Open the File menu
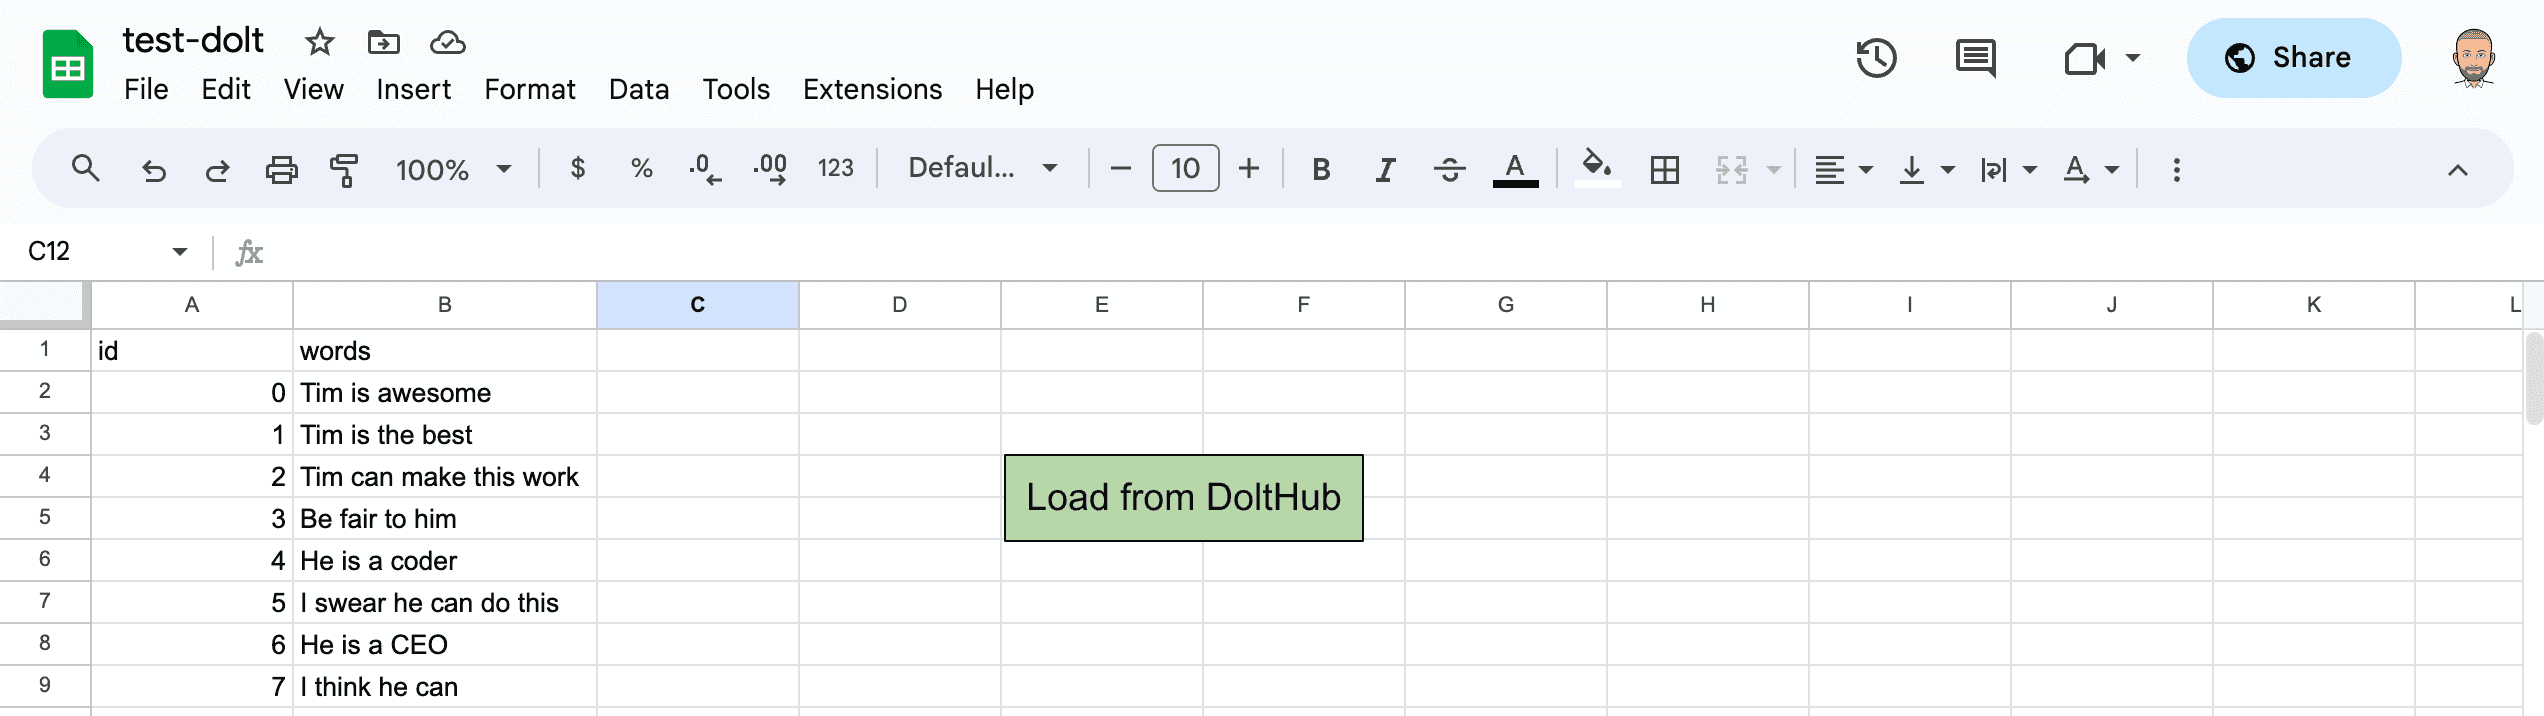The height and width of the screenshot is (716, 2544). coord(146,89)
